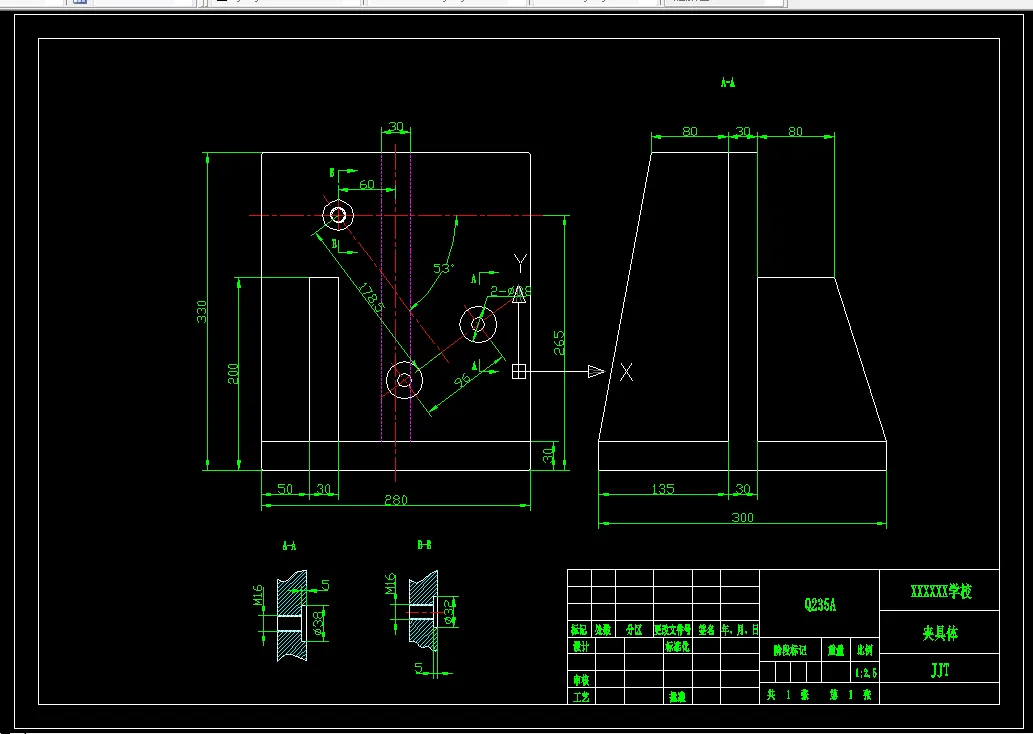Click the UCS origin square marker
1033x734 pixels.
click(519, 372)
